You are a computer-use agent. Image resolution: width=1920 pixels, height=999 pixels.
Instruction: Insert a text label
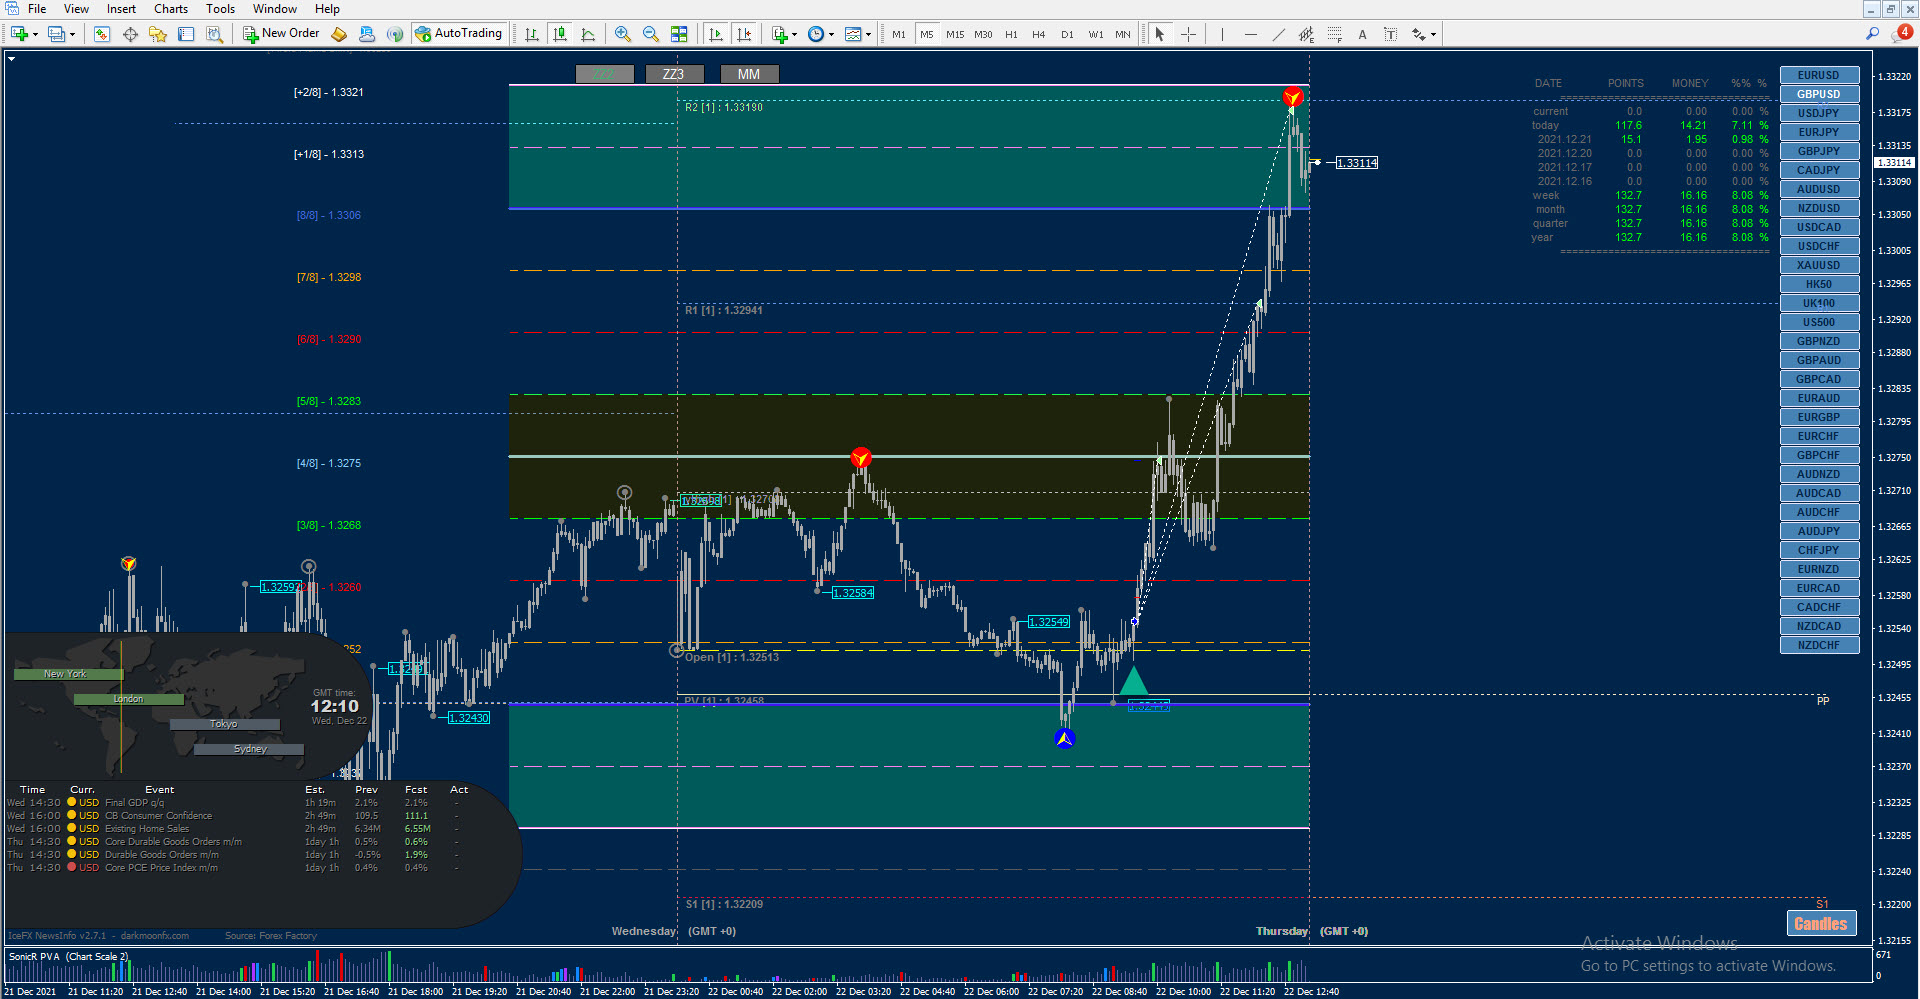click(1390, 34)
